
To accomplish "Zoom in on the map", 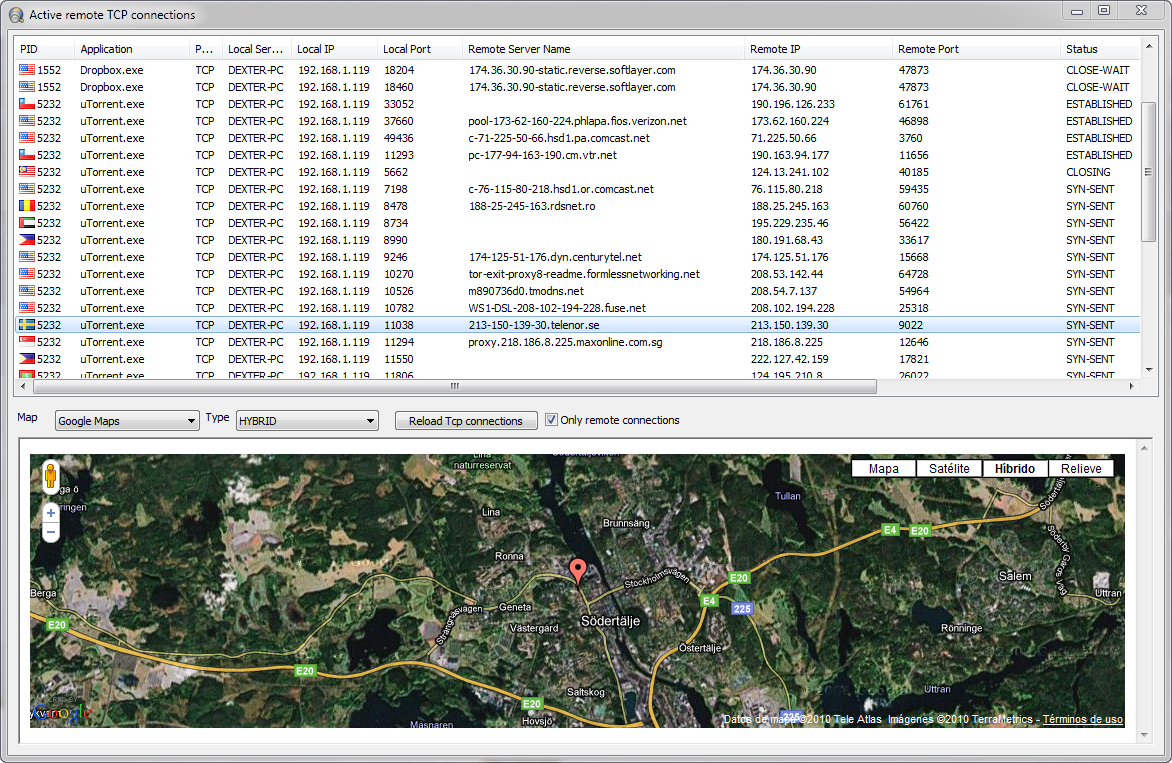I will click(x=51, y=513).
